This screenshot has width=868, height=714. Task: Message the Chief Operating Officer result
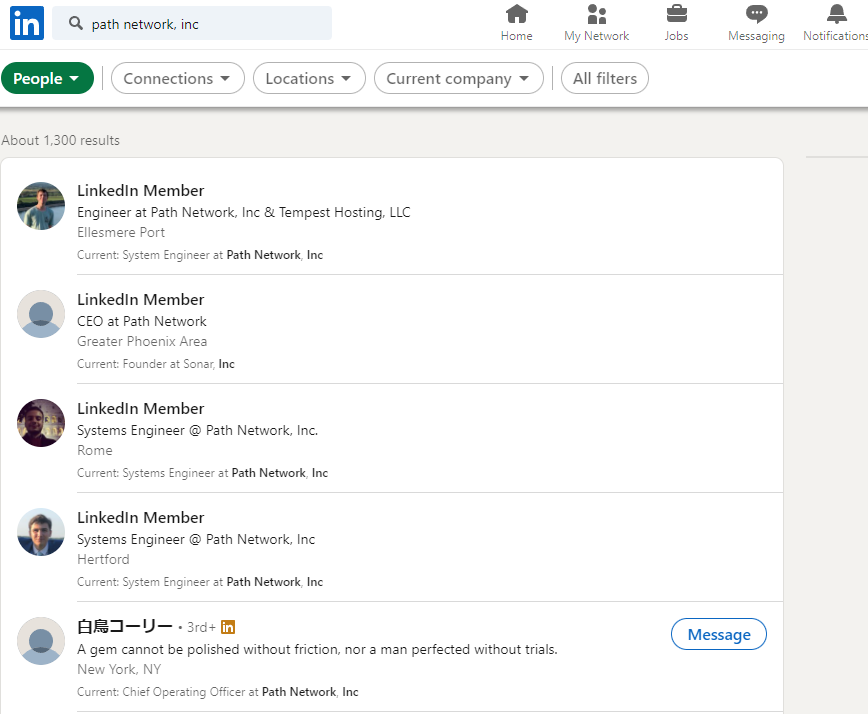click(718, 634)
